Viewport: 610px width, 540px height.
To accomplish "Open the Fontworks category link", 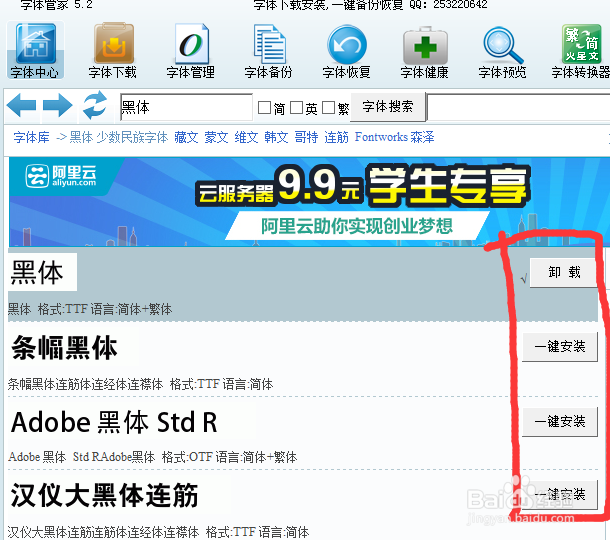I will [381, 137].
